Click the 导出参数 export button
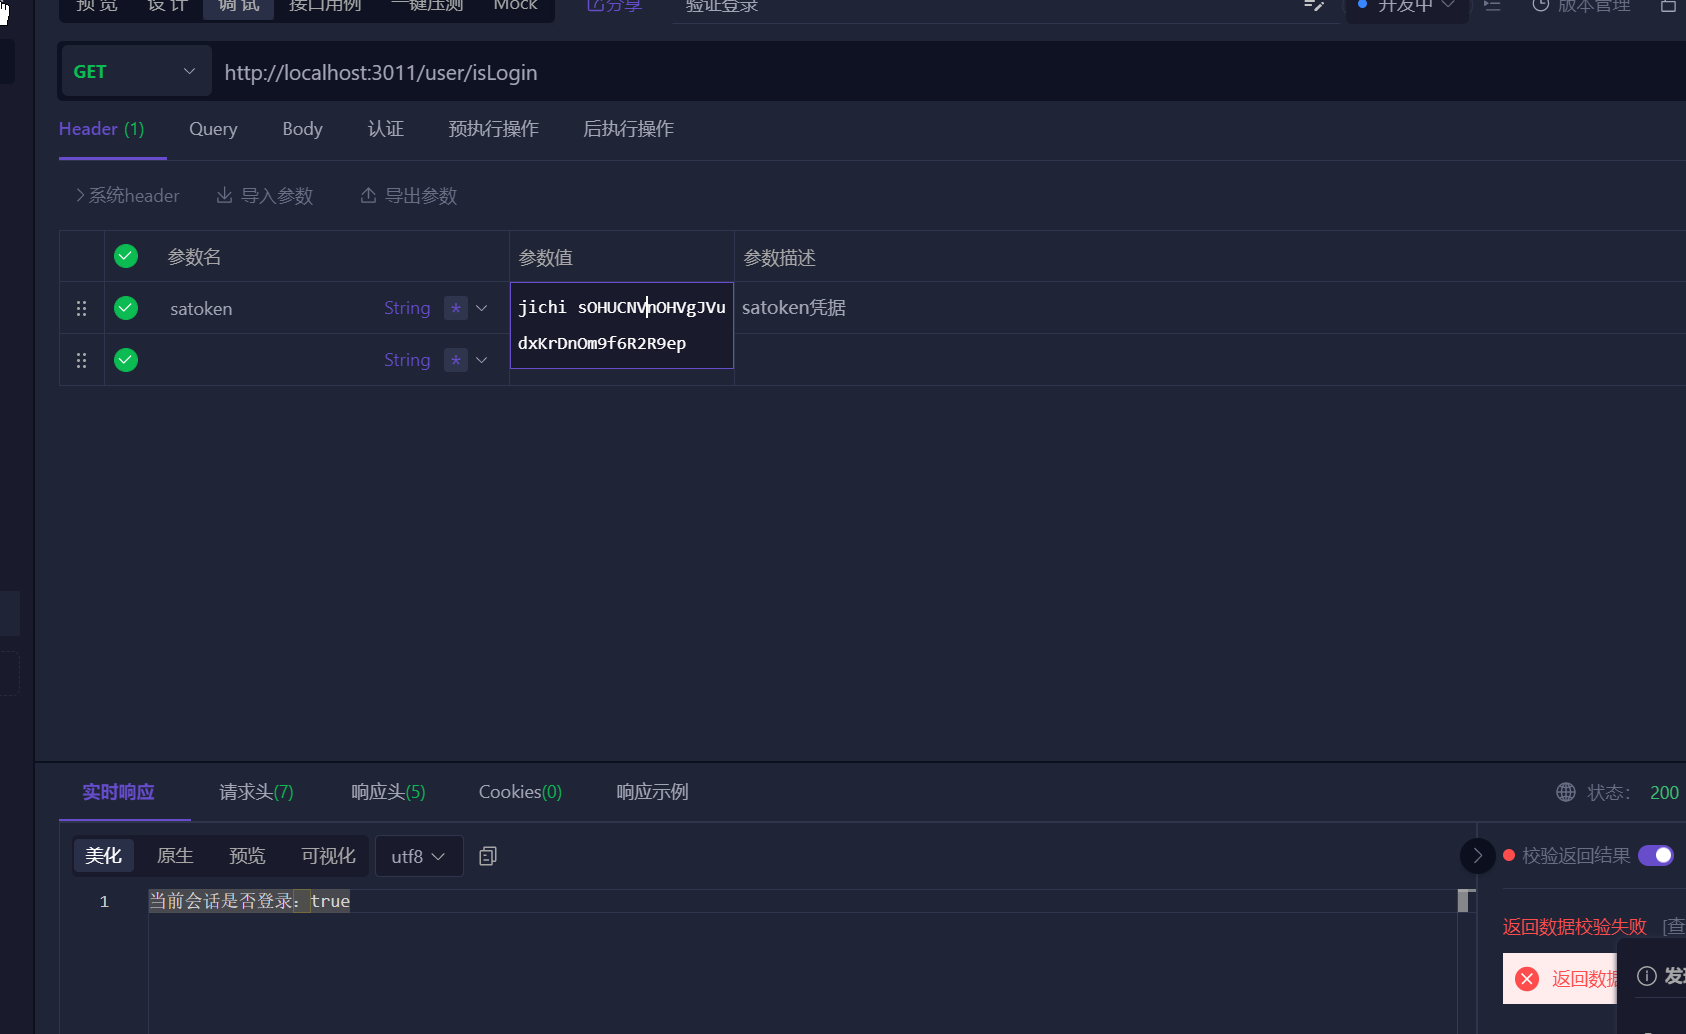1686x1034 pixels. pyautogui.click(x=409, y=196)
